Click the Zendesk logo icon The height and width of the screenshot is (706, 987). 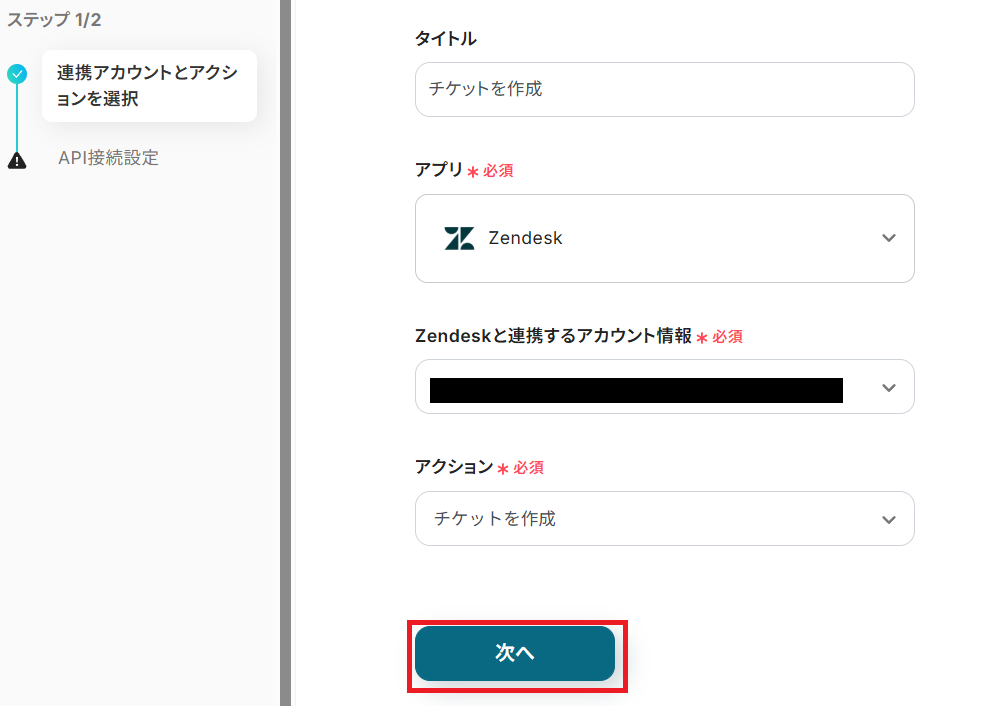459,238
